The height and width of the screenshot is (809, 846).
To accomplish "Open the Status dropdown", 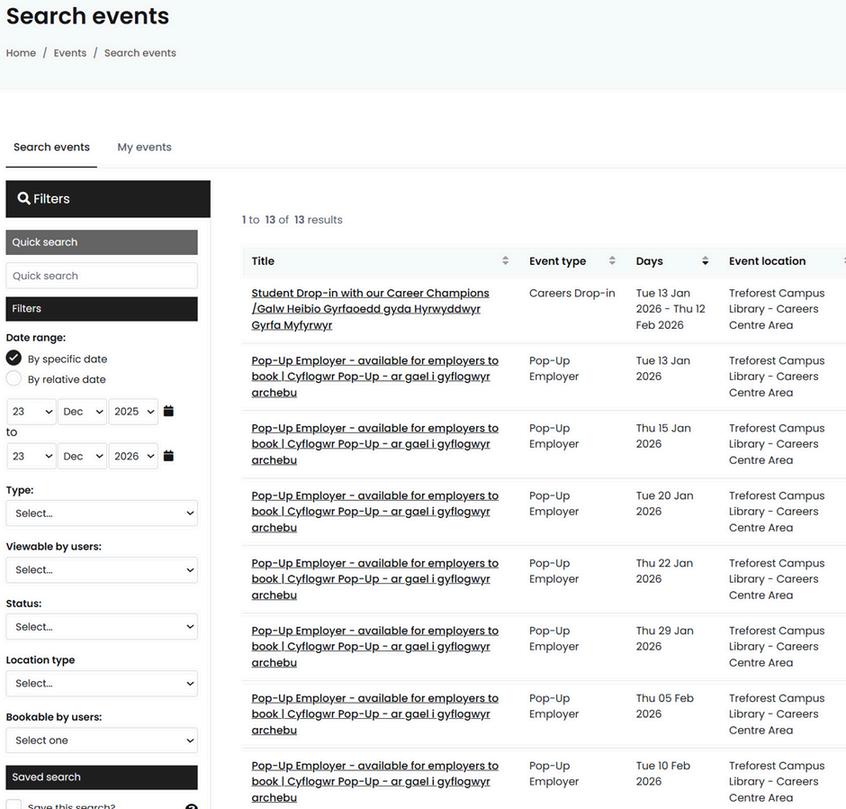I will 102,627.
